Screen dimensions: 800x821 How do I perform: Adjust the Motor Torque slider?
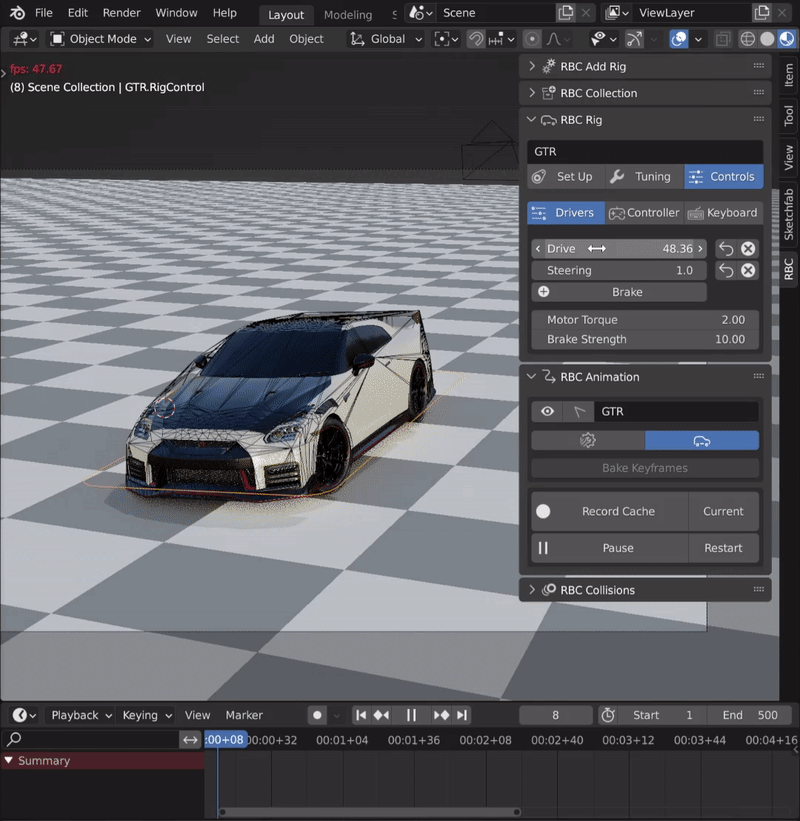pos(645,320)
